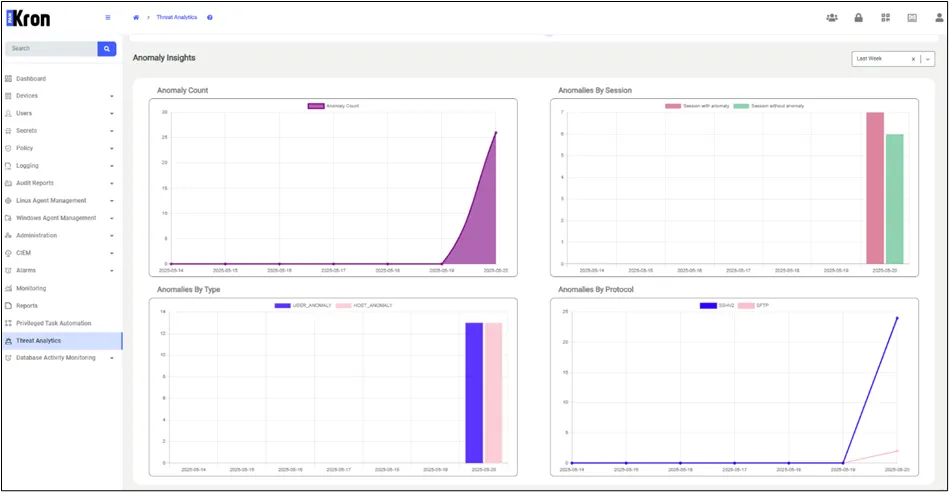Expand the Logging menu arrow
Viewport: 949px width, 492px height.
click(112, 166)
